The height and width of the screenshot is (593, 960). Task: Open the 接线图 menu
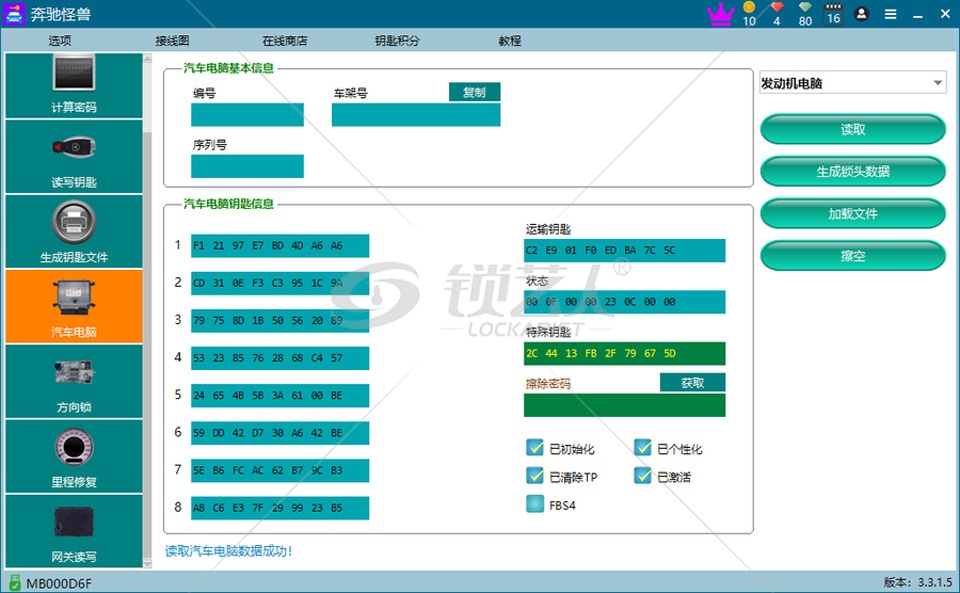point(172,40)
